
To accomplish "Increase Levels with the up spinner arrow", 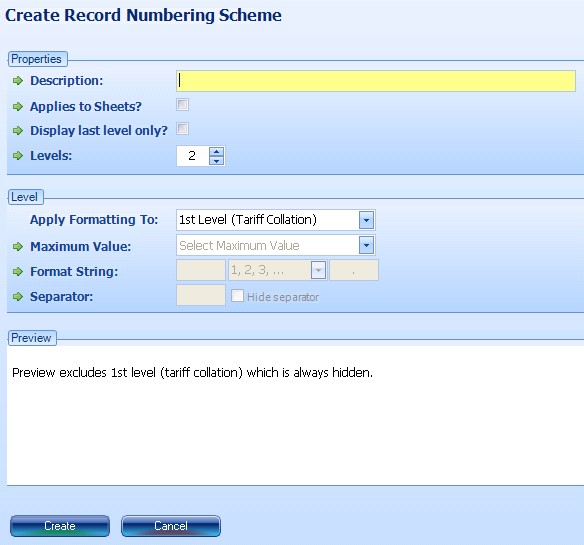I will point(216,151).
